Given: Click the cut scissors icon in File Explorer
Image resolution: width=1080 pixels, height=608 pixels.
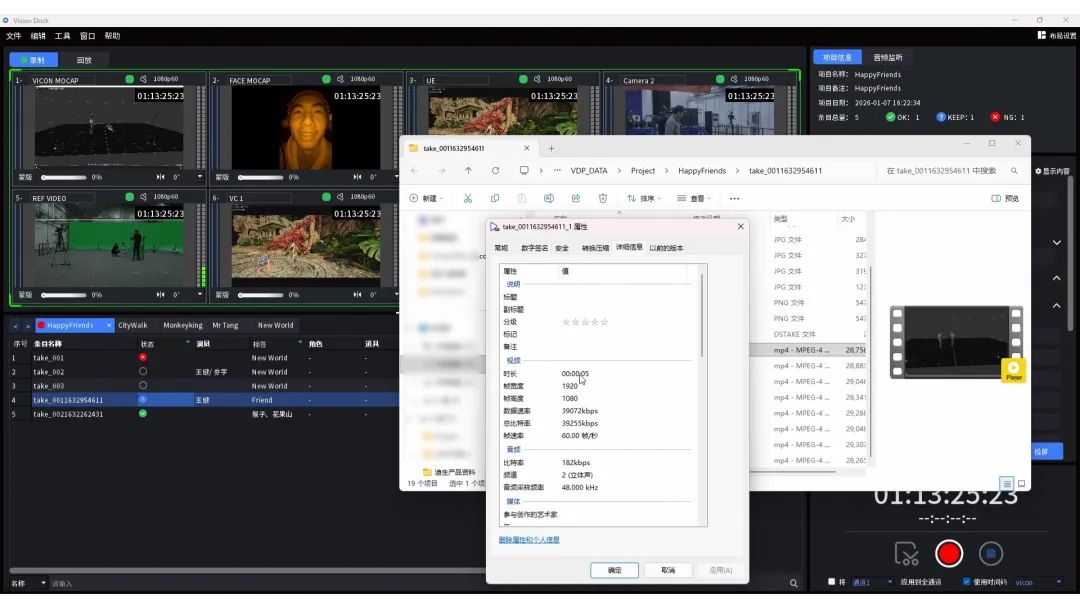Looking at the screenshot, I should click(468, 198).
